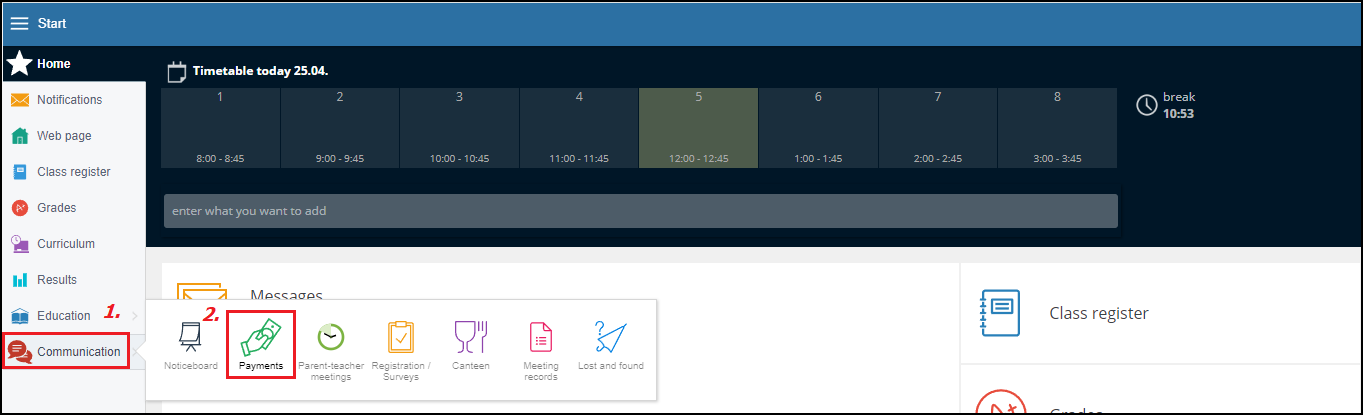Viewport: 1363px width, 415px height.
Task: Click the Web page house icon
Action: tap(19, 136)
